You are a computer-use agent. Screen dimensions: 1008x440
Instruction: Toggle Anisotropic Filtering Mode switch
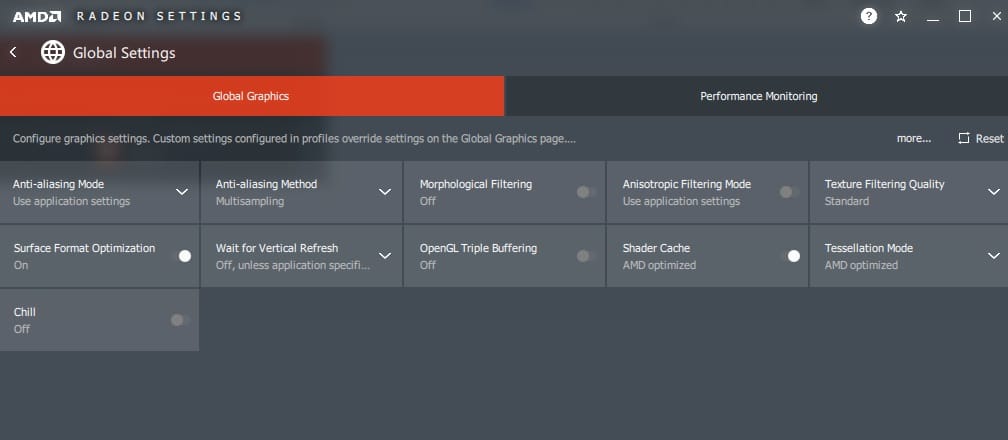789,192
